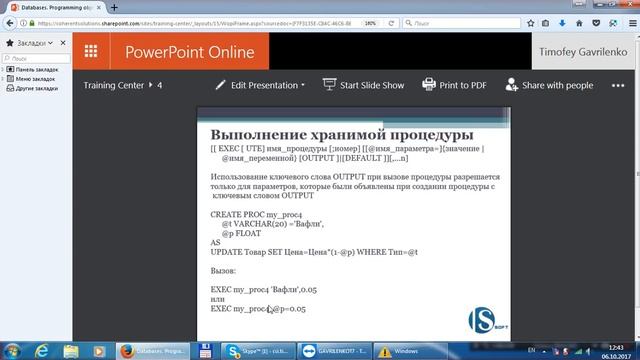Open File Explorer from taskbar
The image size is (640, 360).
pyautogui.click(x=71, y=351)
